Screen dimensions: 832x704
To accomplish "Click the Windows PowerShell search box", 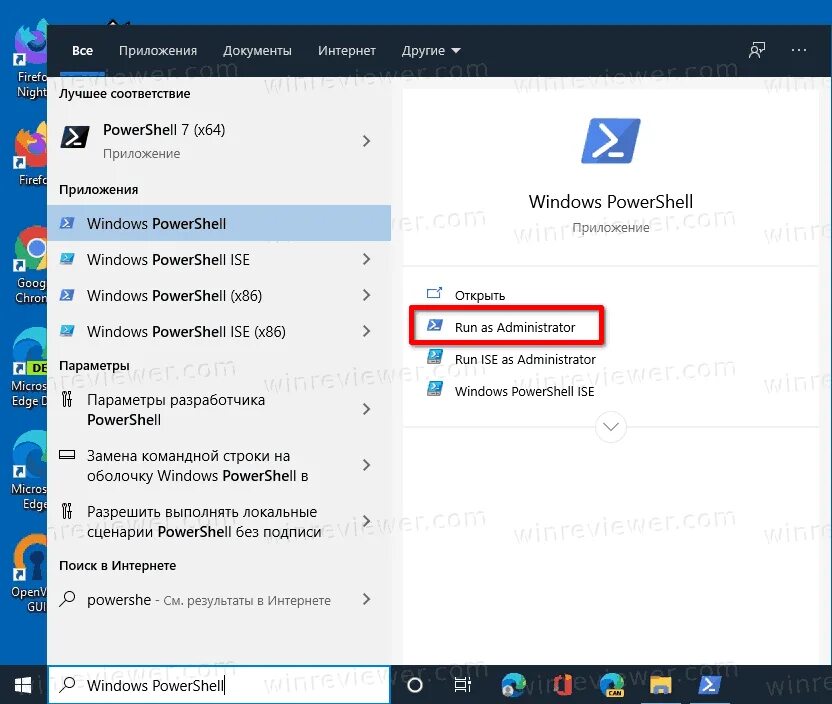I will pyautogui.click(x=219, y=685).
